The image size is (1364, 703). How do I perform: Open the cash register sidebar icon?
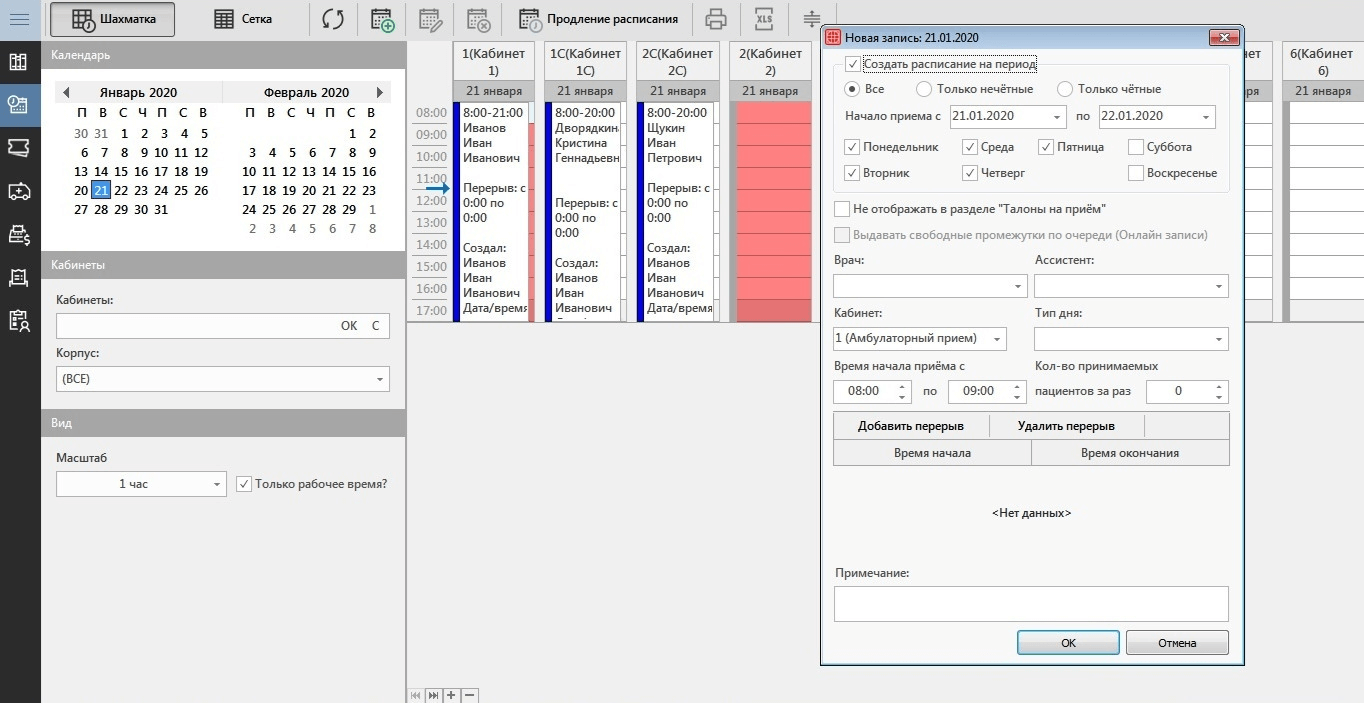pos(19,235)
